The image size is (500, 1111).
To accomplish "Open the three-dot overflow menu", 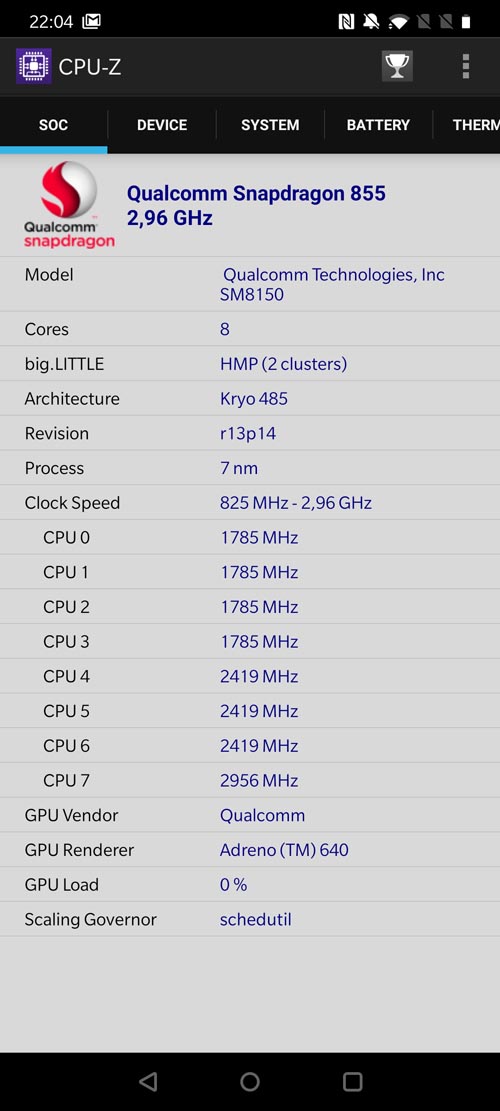I will click(465, 66).
